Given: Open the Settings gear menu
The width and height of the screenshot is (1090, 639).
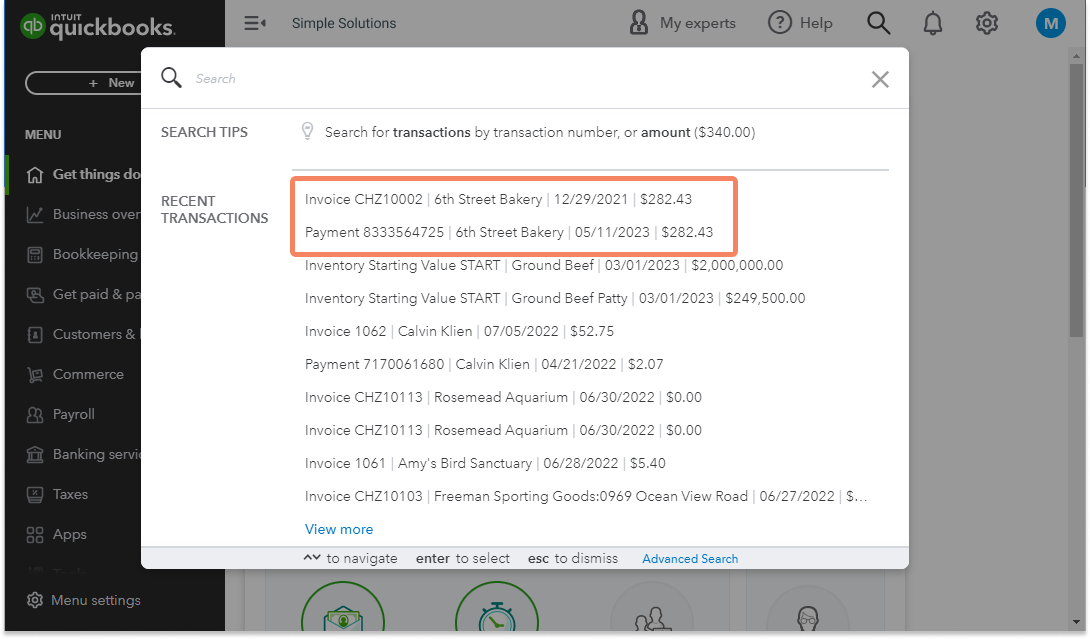Looking at the screenshot, I should tap(986, 23).
